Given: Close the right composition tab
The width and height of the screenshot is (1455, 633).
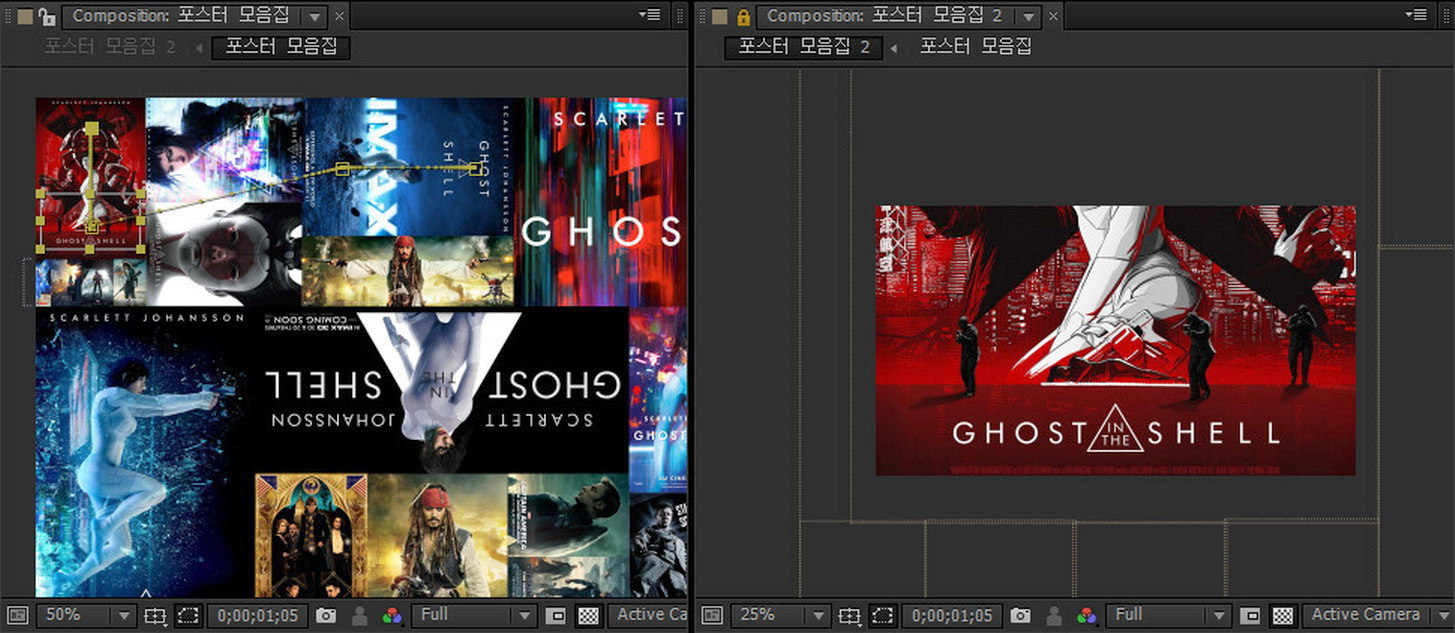Looking at the screenshot, I should pyautogui.click(x=1052, y=17).
